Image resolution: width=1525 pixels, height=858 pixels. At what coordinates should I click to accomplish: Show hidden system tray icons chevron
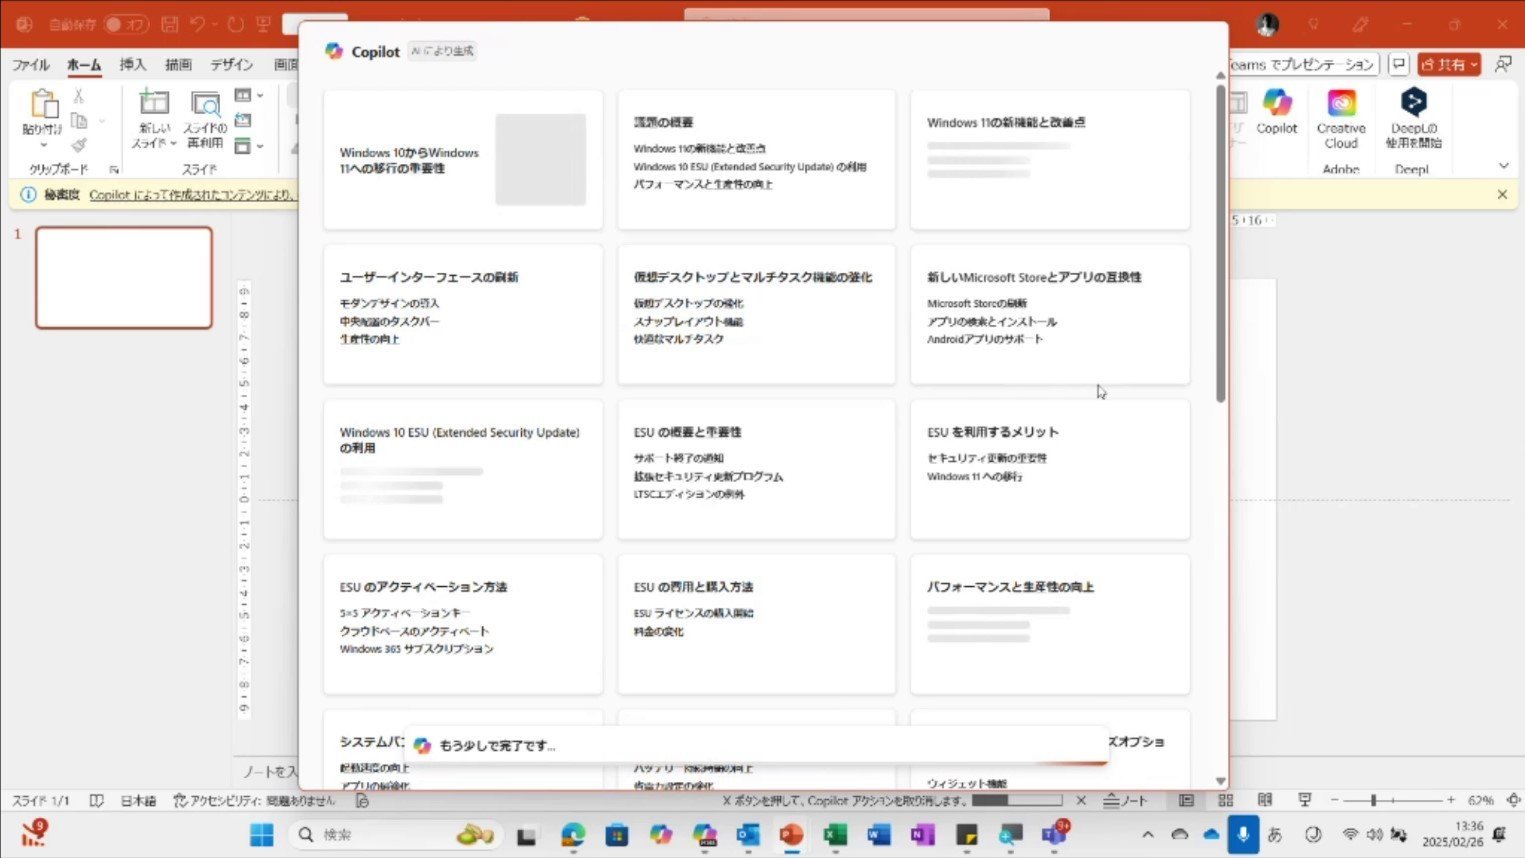1147,834
